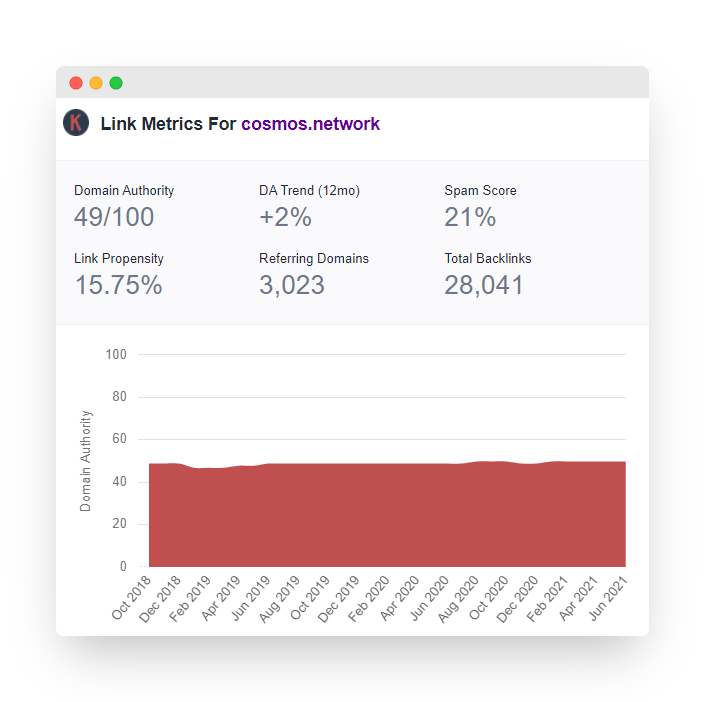Click the Jun 2020 x-axis label
705x702 pixels.
(430, 598)
